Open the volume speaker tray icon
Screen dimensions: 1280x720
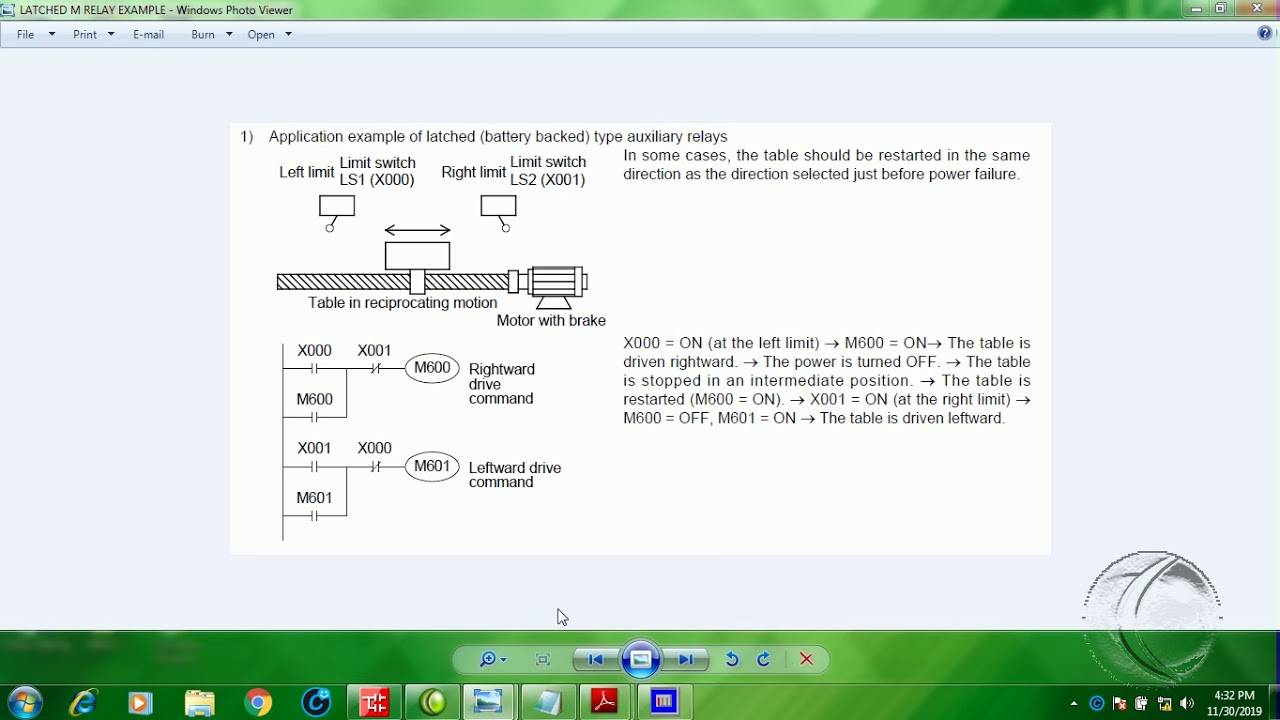(x=1187, y=703)
